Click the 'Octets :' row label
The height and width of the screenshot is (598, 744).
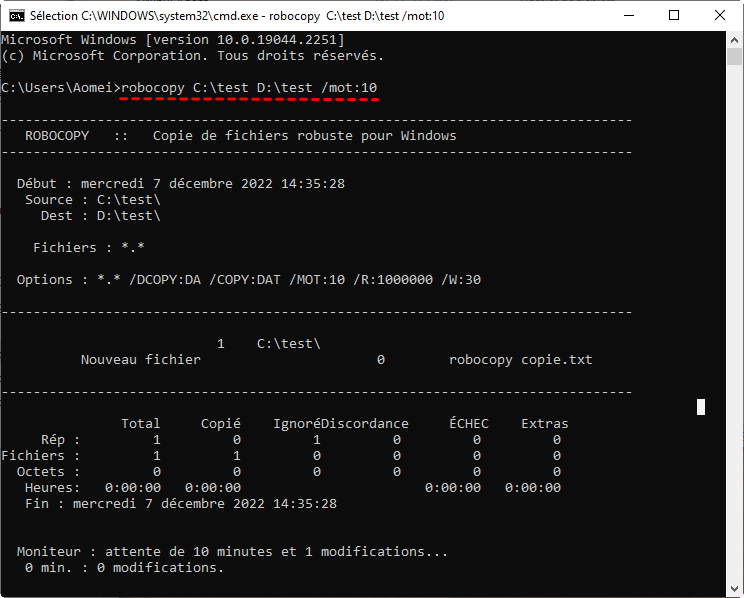pyautogui.click(x=48, y=472)
